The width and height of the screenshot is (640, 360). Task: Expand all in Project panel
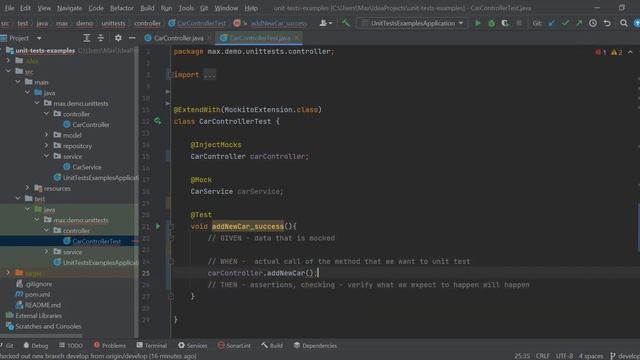(87, 38)
